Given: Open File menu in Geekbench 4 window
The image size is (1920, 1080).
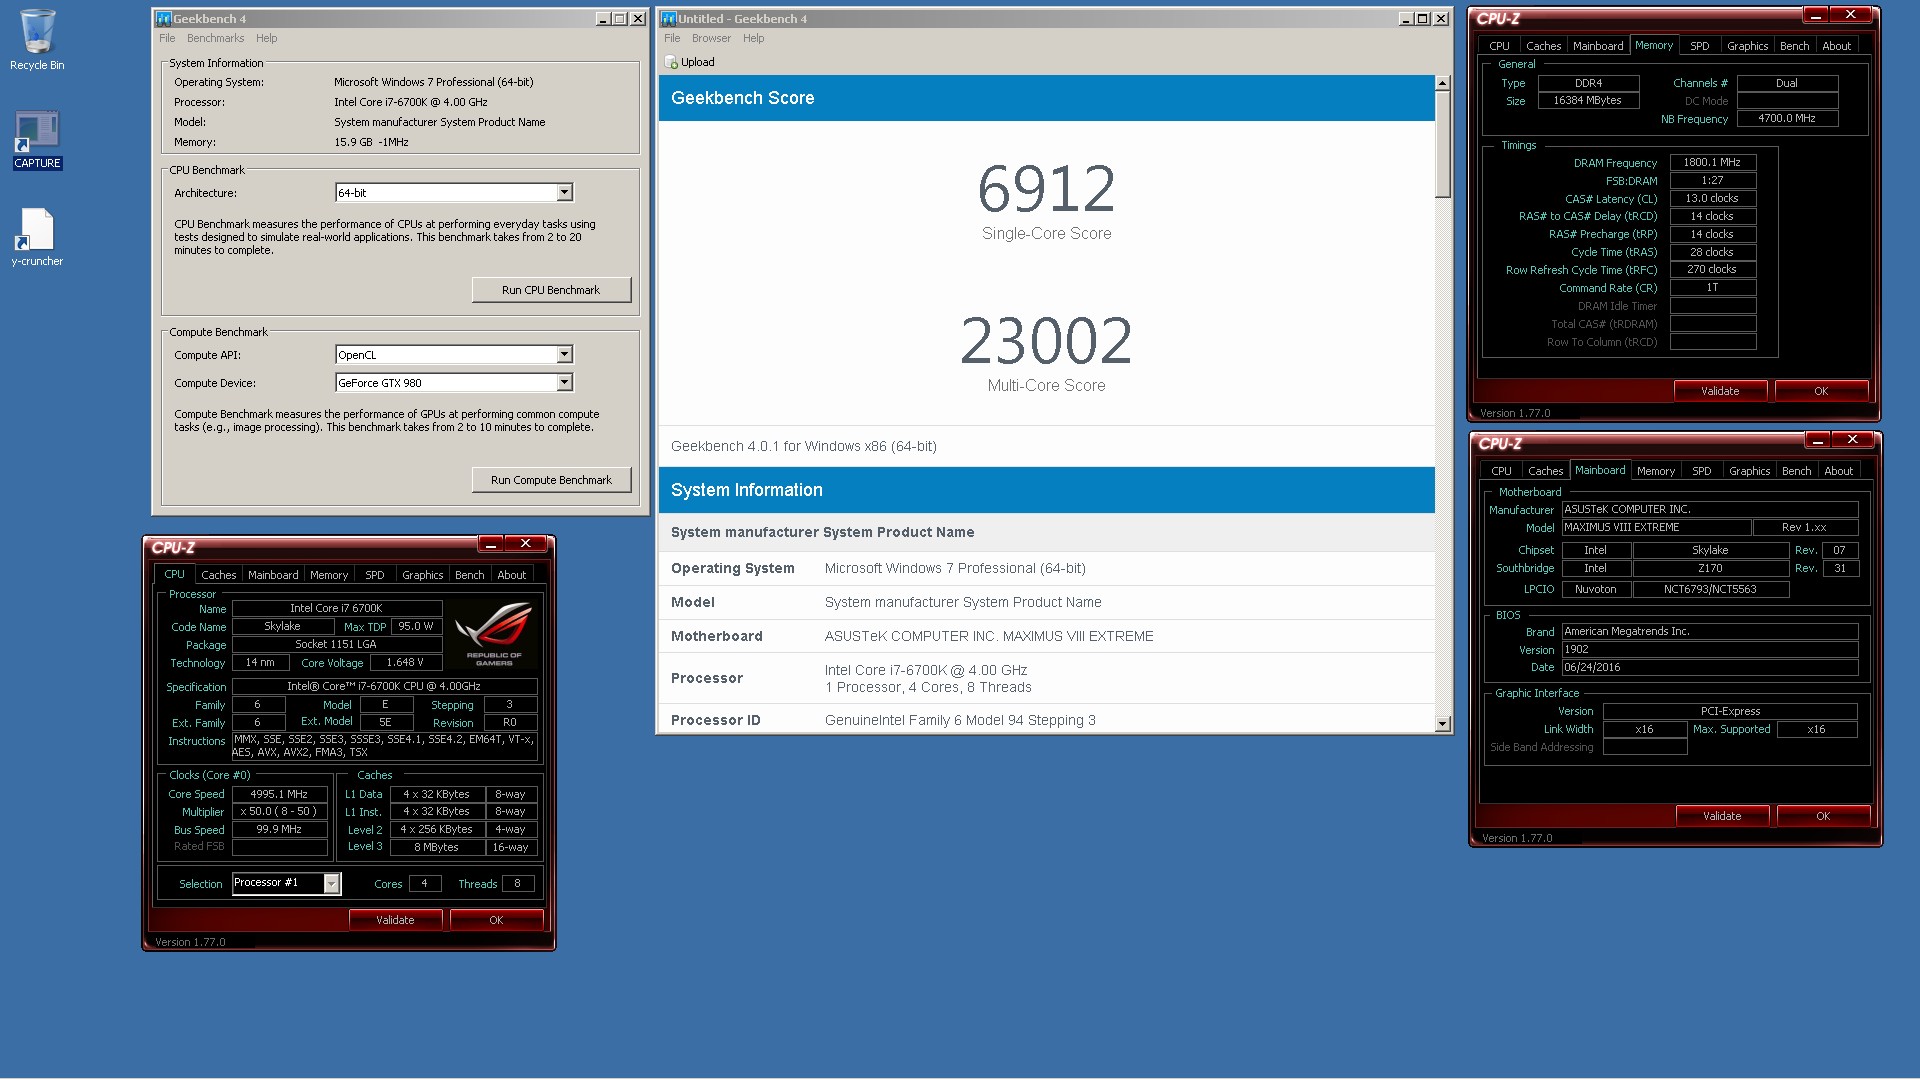Looking at the screenshot, I should pyautogui.click(x=167, y=38).
